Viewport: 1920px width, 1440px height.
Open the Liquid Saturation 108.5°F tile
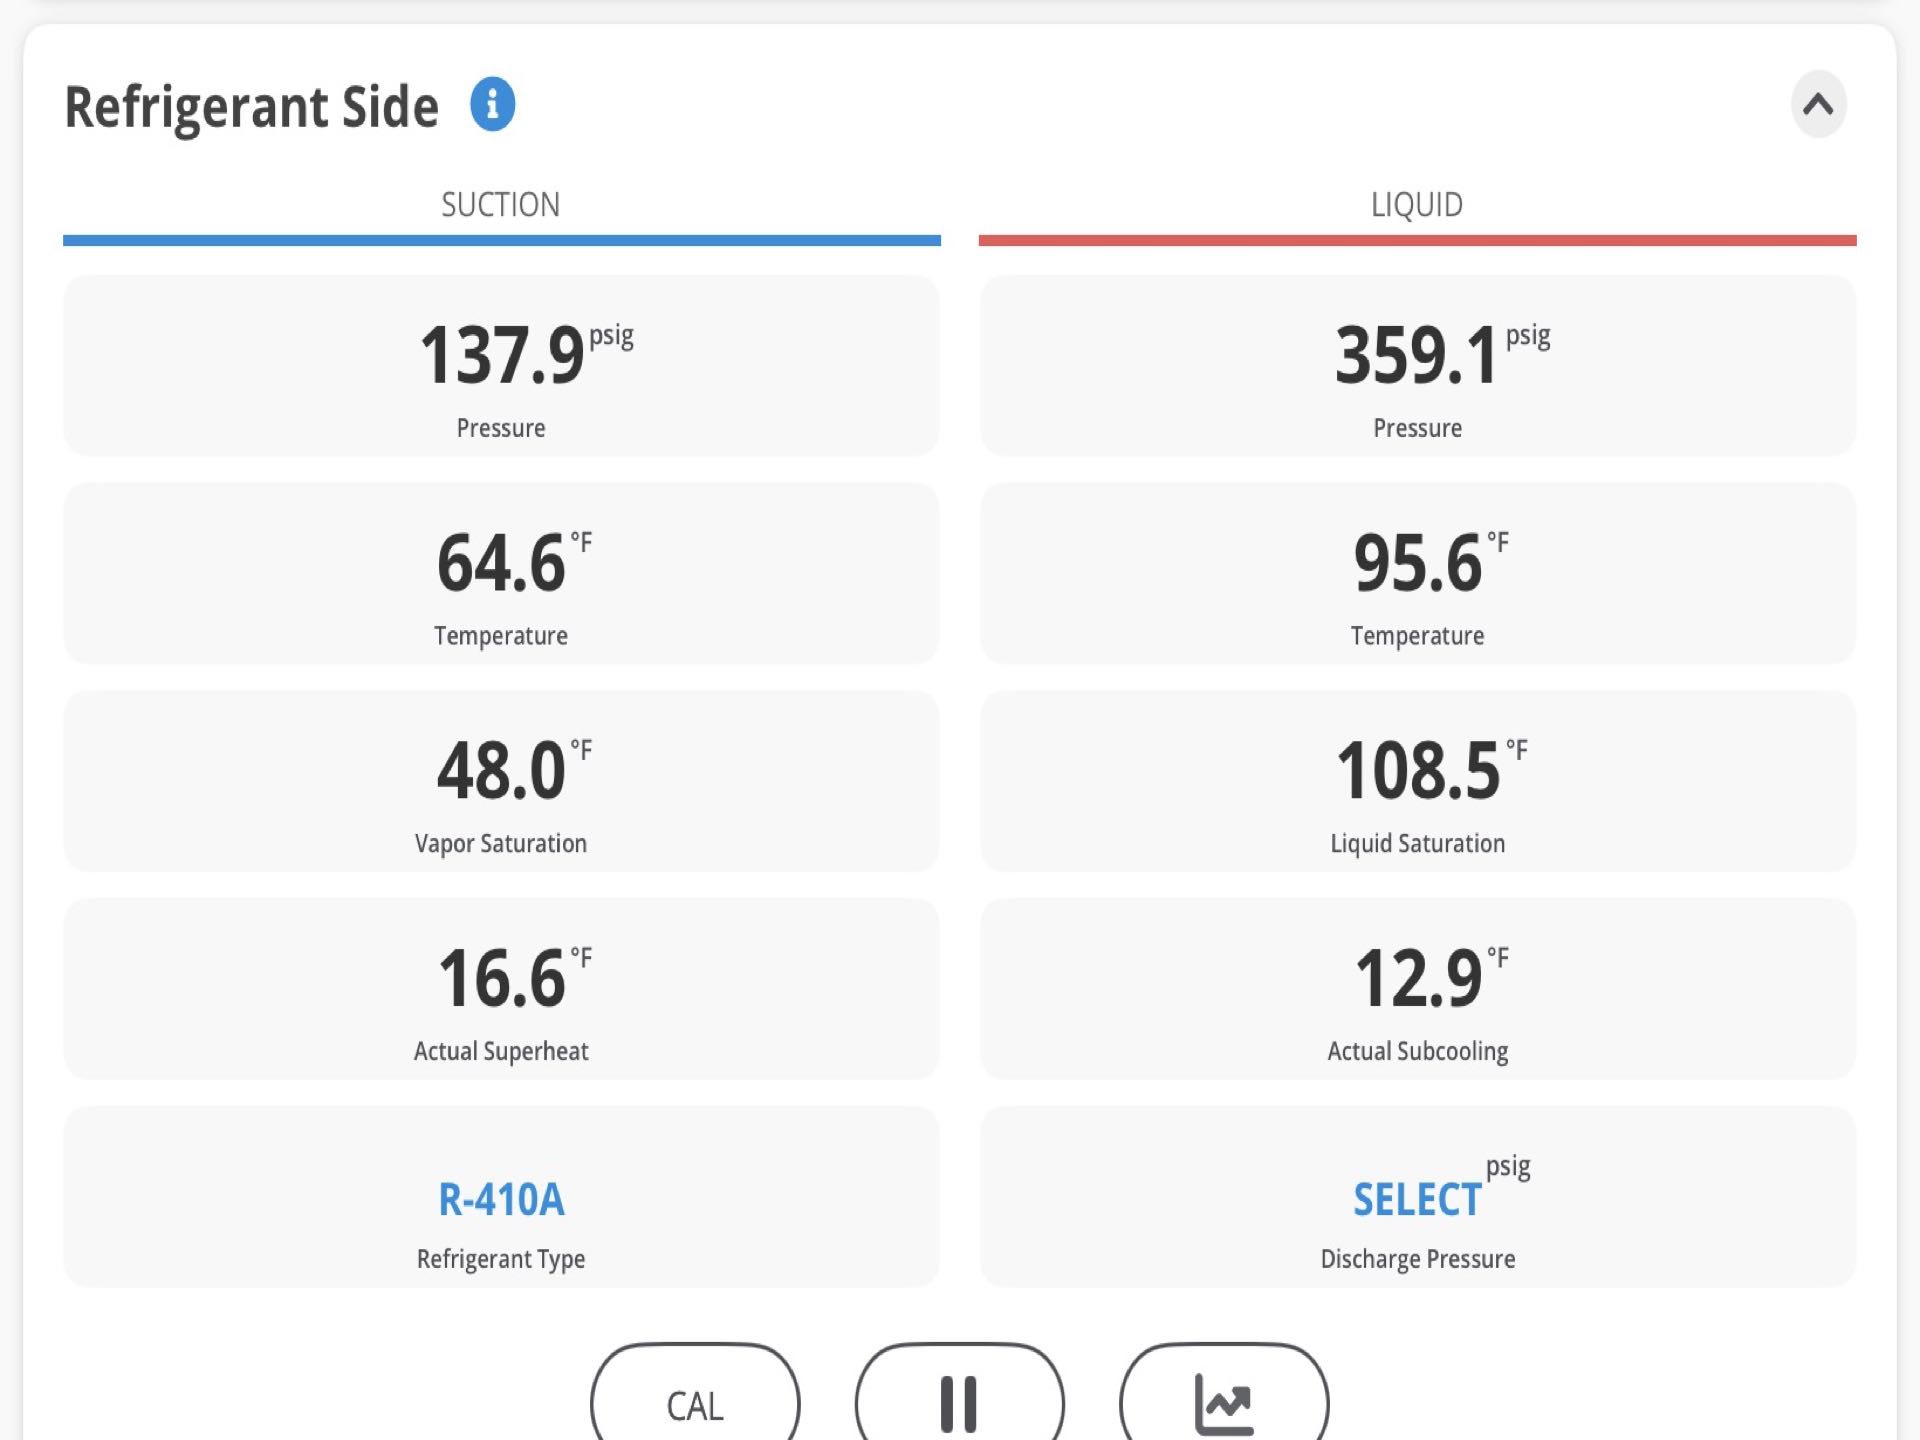1418,782
